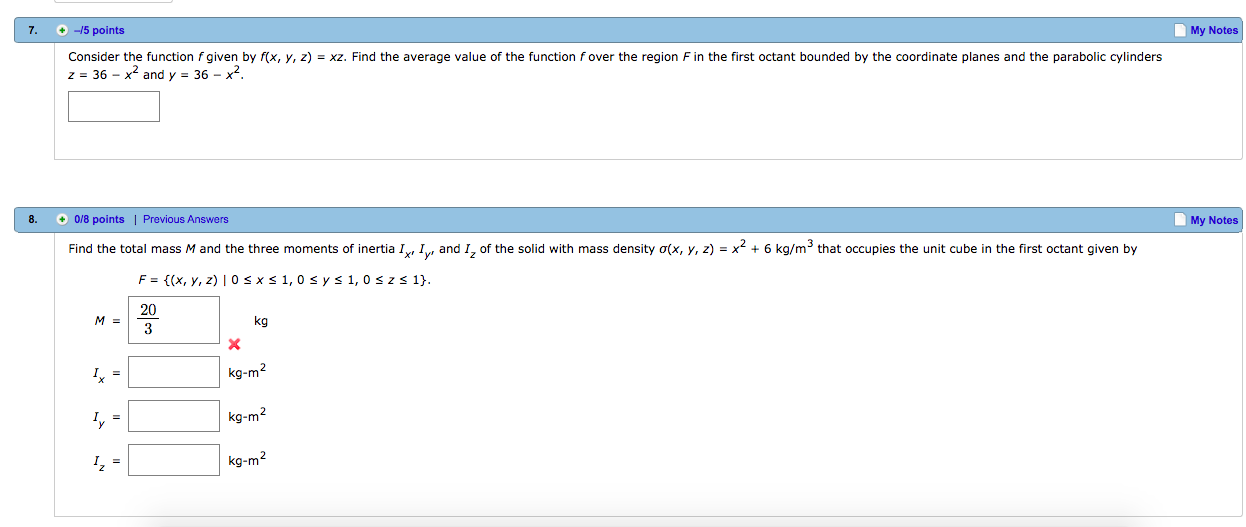Expand question 8 points details plus icon
The height and width of the screenshot is (527, 1246).
pos(63,219)
